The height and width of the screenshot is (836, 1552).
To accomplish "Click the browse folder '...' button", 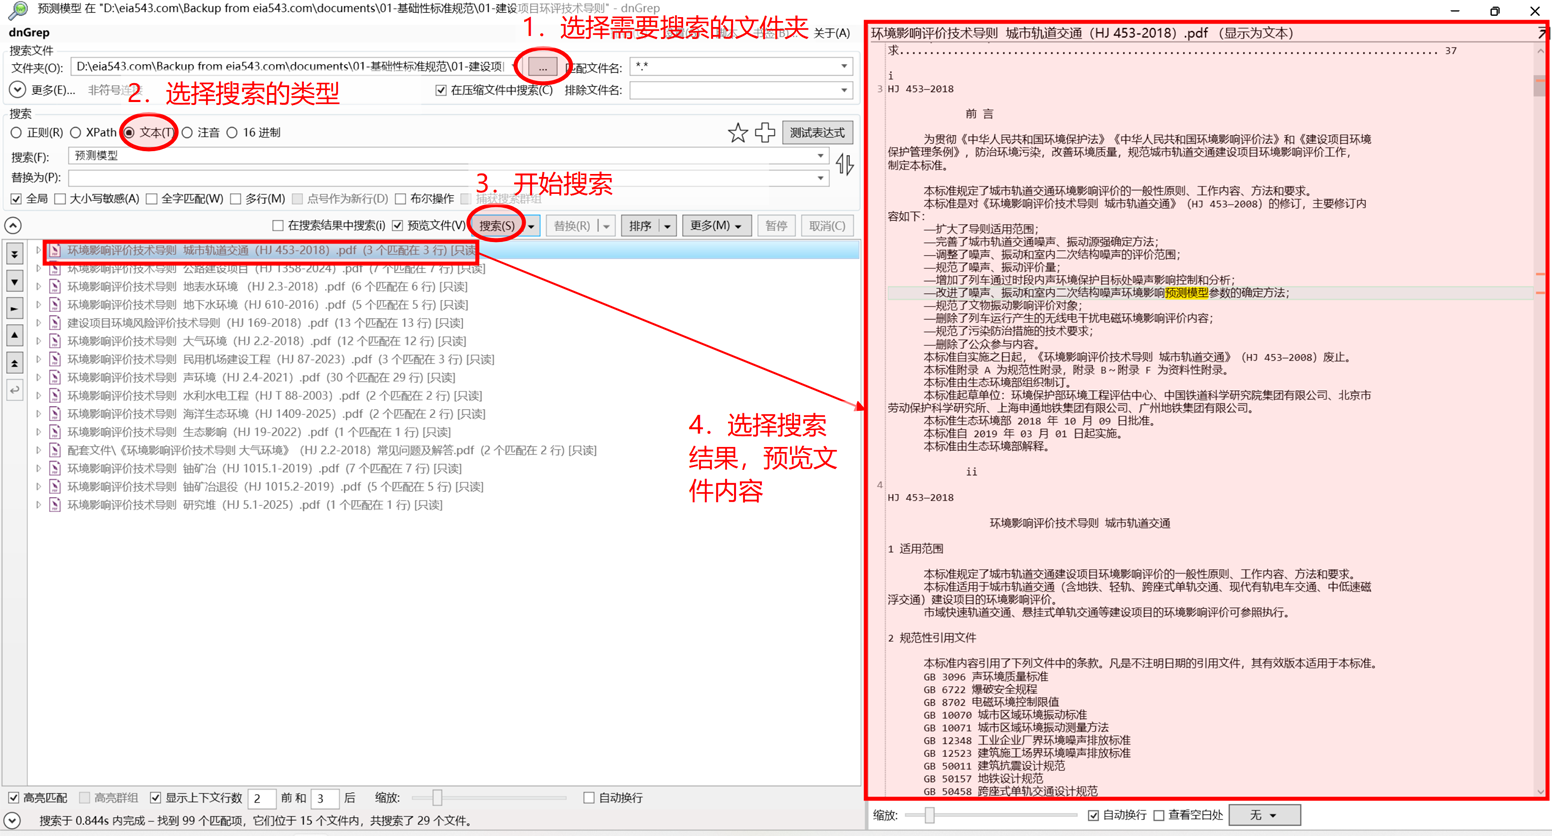I will [x=542, y=67].
